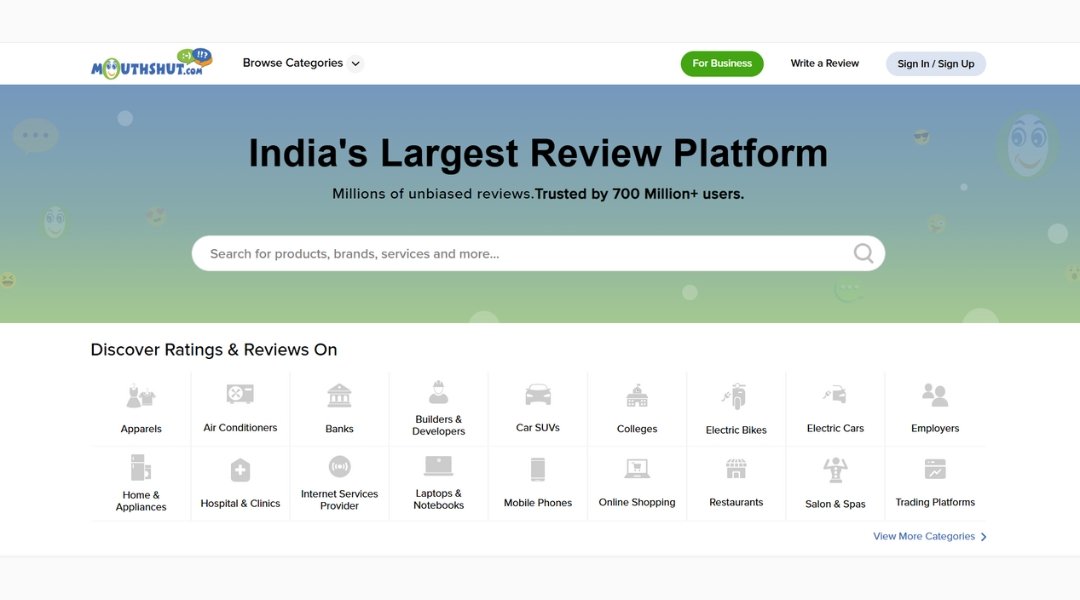The height and width of the screenshot is (600, 1080).
Task: Select Internet Services Provider signal icon
Action: (340, 466)
